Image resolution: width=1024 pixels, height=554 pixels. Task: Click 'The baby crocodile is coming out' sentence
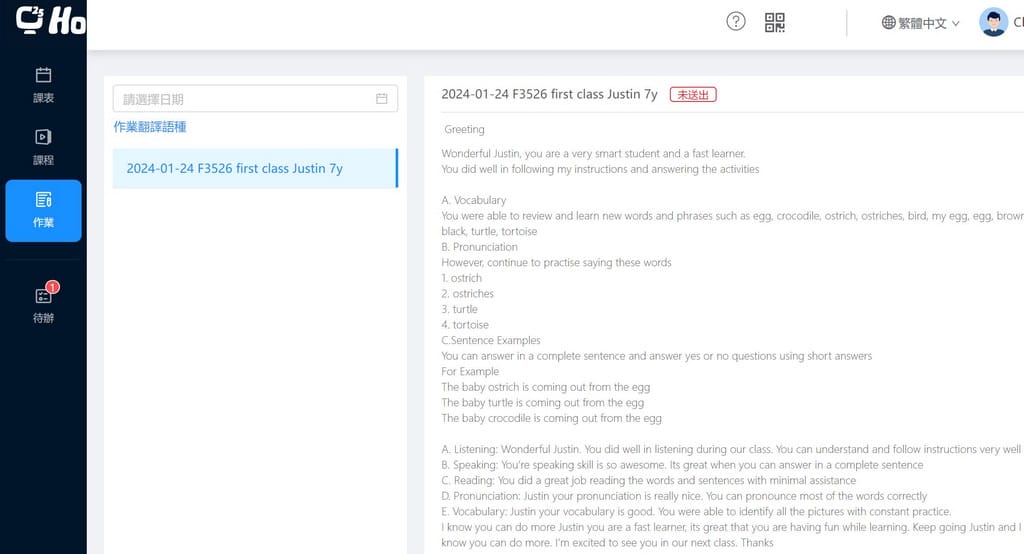coord(552,419)
